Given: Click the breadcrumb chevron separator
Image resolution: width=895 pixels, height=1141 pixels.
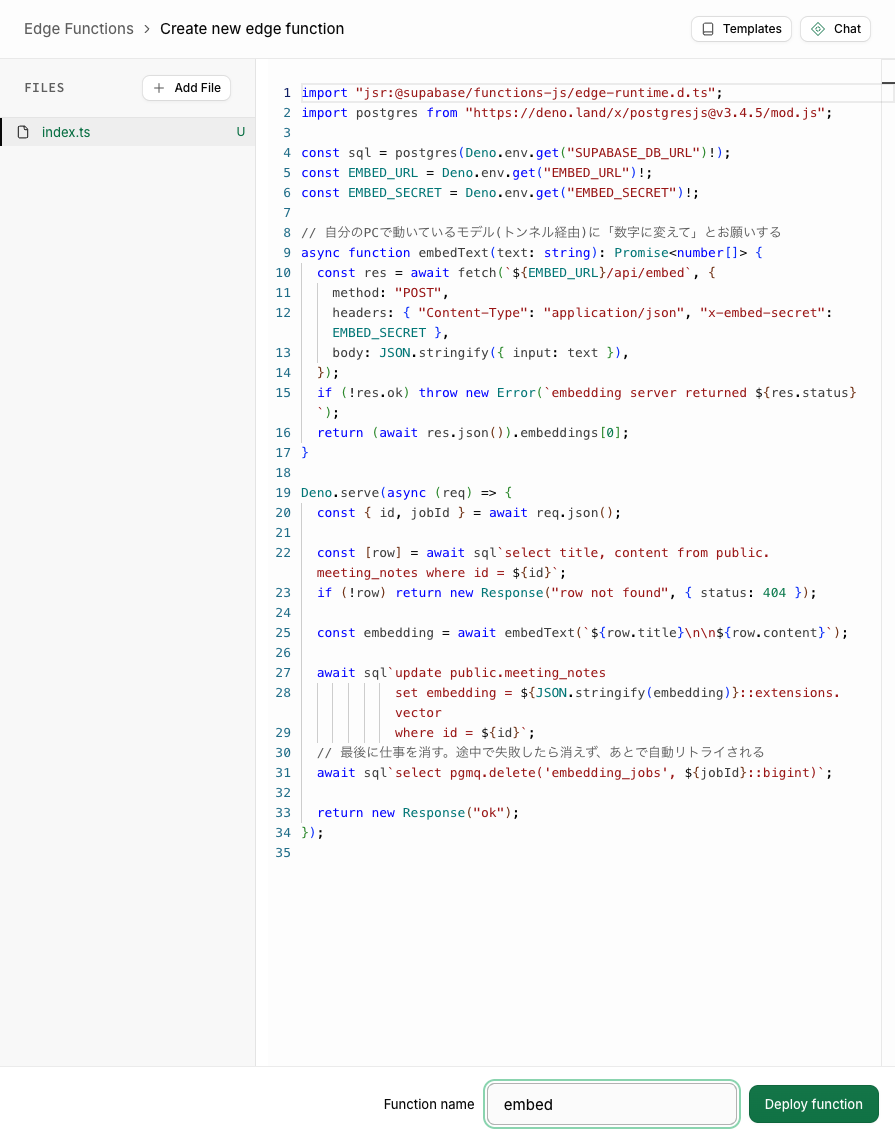Looking at the screenshot, I should pyautogui.click(x=147, y=29).
